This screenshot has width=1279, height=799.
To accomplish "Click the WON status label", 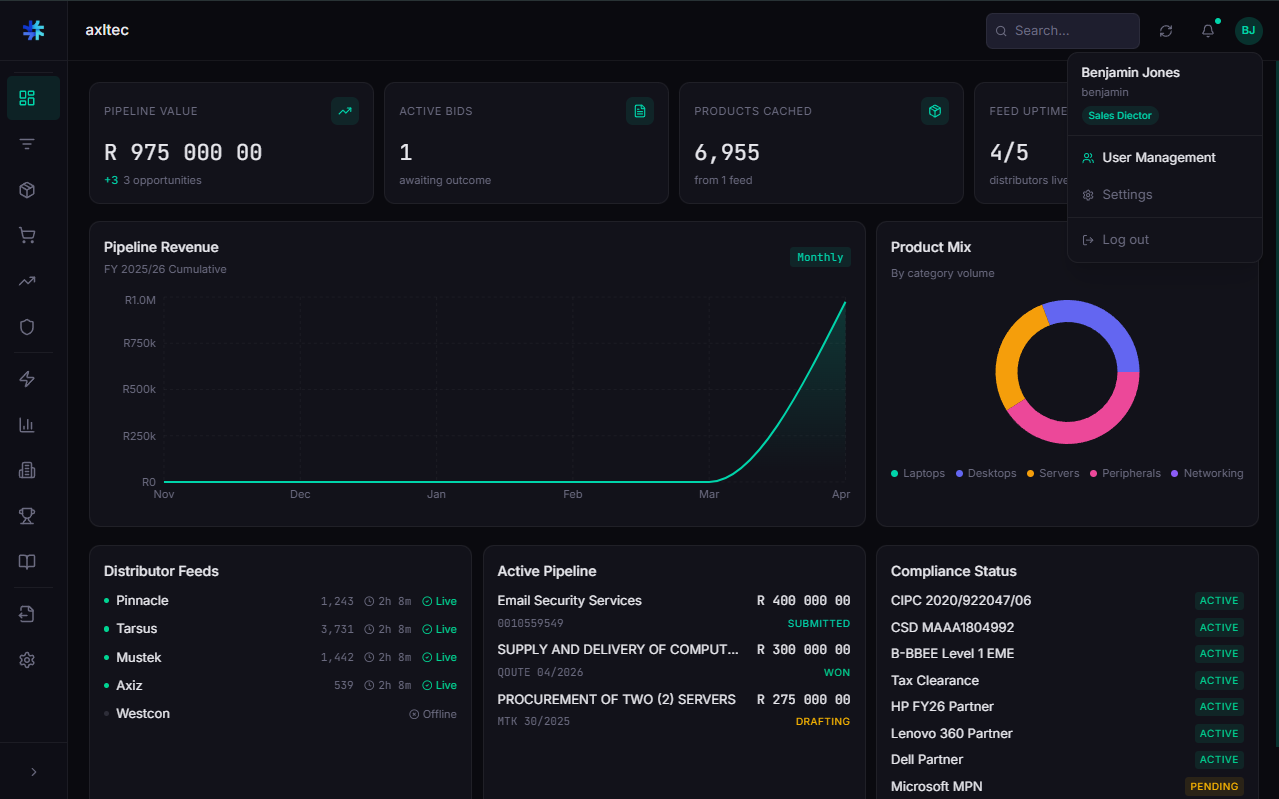I will (837, 673).
